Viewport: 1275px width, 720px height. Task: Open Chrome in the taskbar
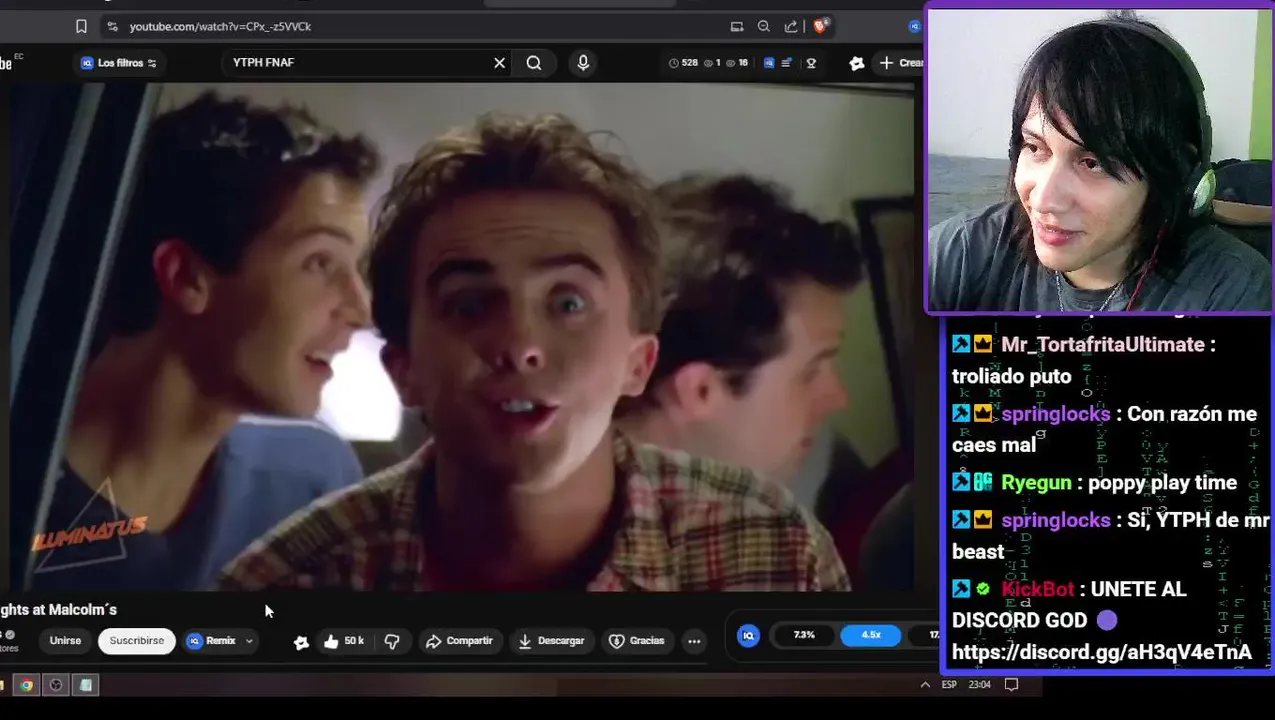[26, 685]
